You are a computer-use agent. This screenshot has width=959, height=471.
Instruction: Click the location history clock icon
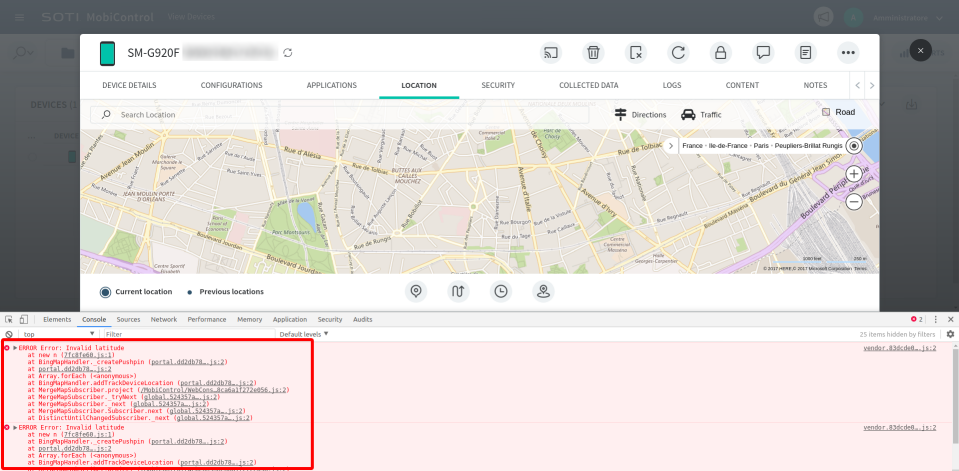[501, 291]
